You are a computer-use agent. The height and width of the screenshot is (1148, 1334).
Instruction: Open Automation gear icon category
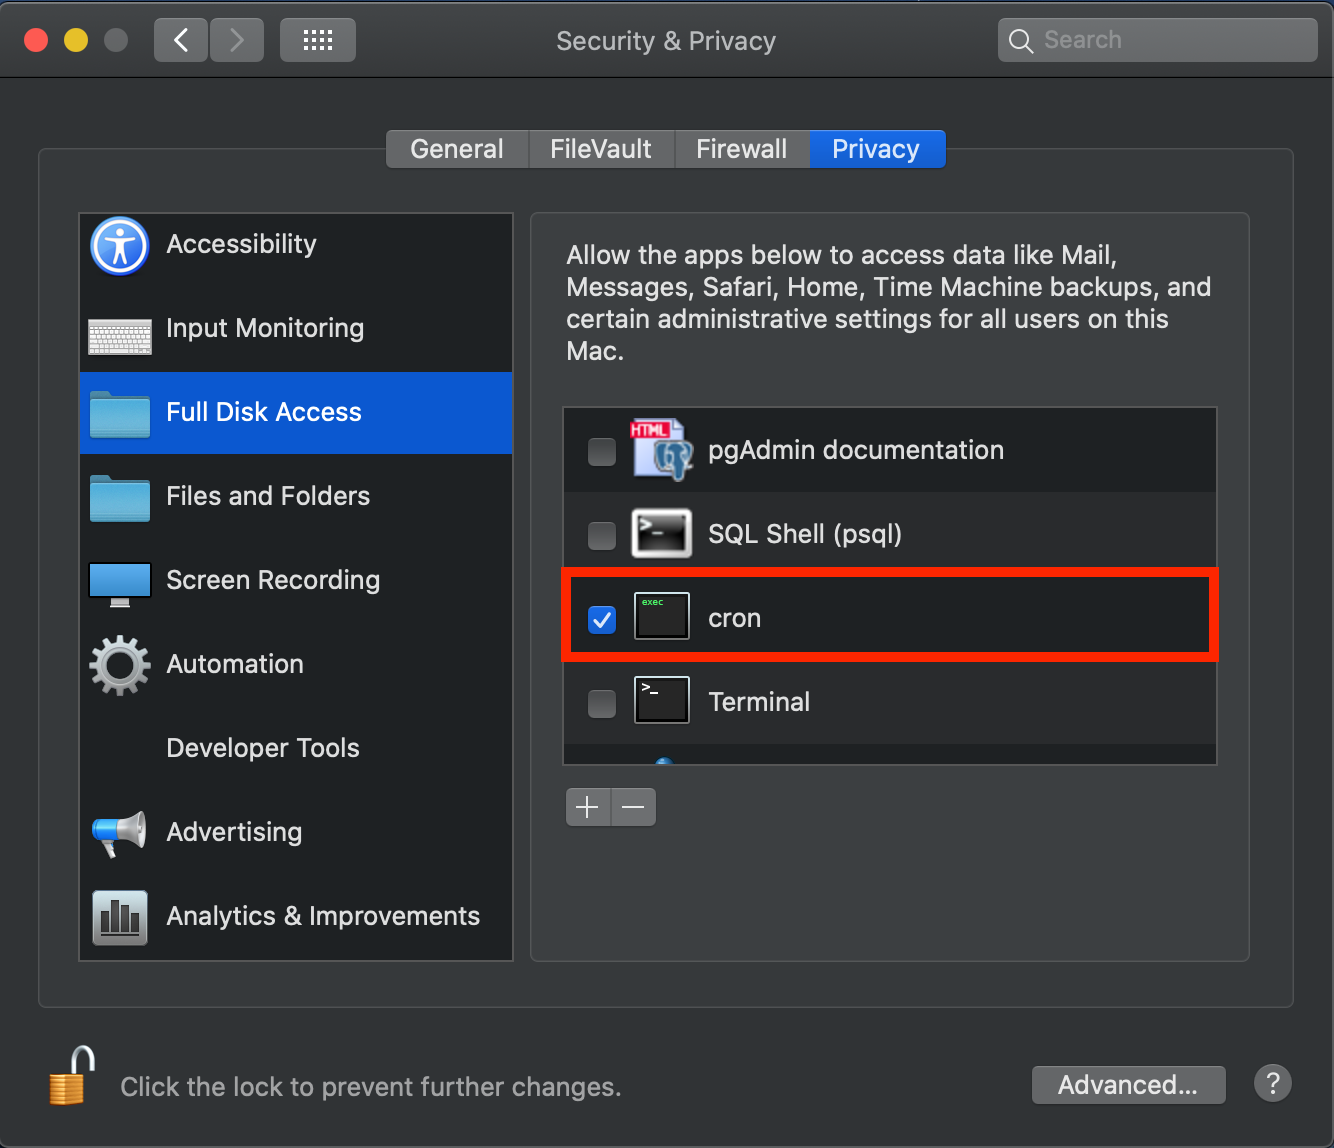[120, 665]
